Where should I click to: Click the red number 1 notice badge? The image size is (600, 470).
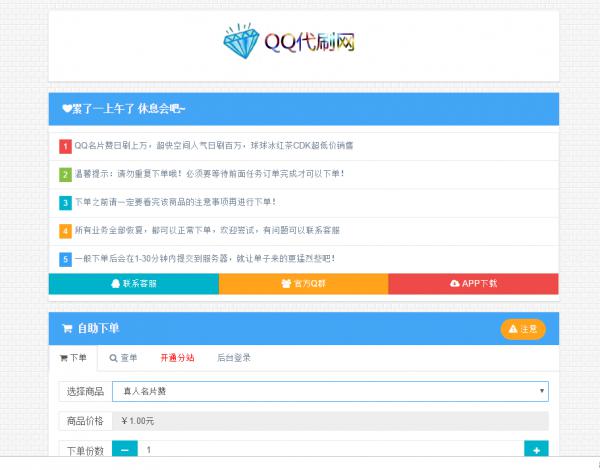[x=65, y=146]
